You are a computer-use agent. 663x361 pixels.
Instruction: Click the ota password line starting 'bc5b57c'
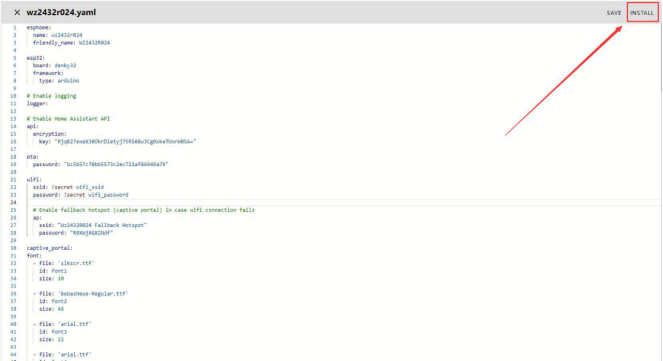click(101, 164)
